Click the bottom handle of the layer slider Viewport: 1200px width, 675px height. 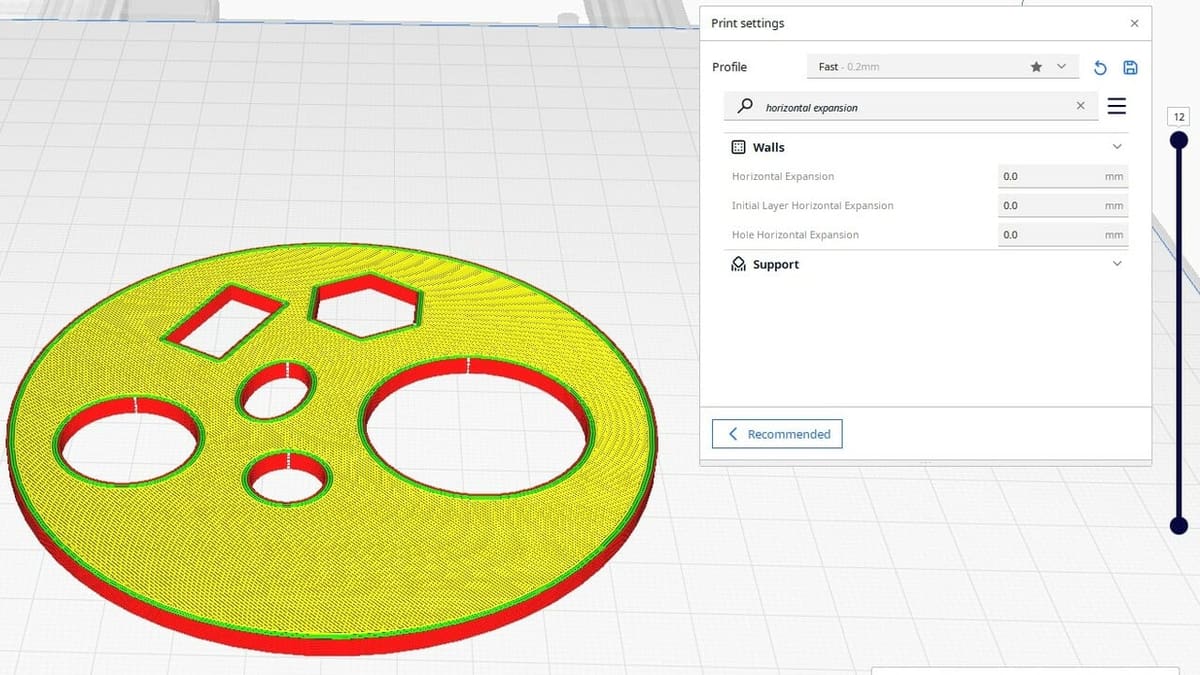[1178, 525]
